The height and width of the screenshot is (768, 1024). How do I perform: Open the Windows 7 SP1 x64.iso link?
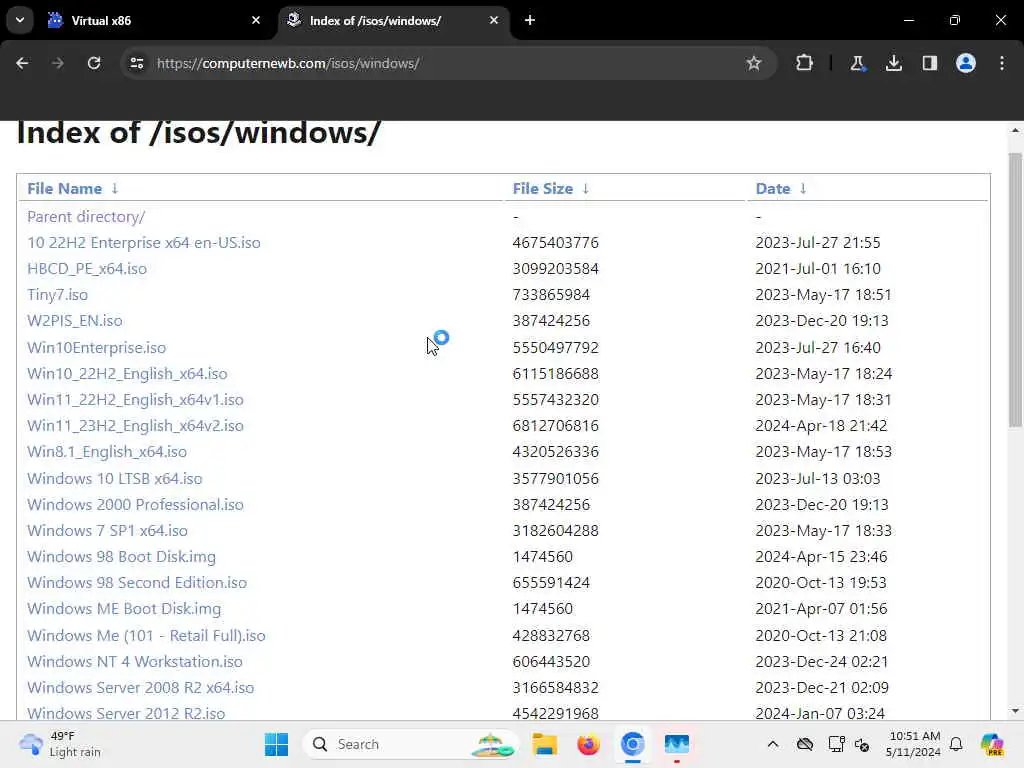coord(108,531)
